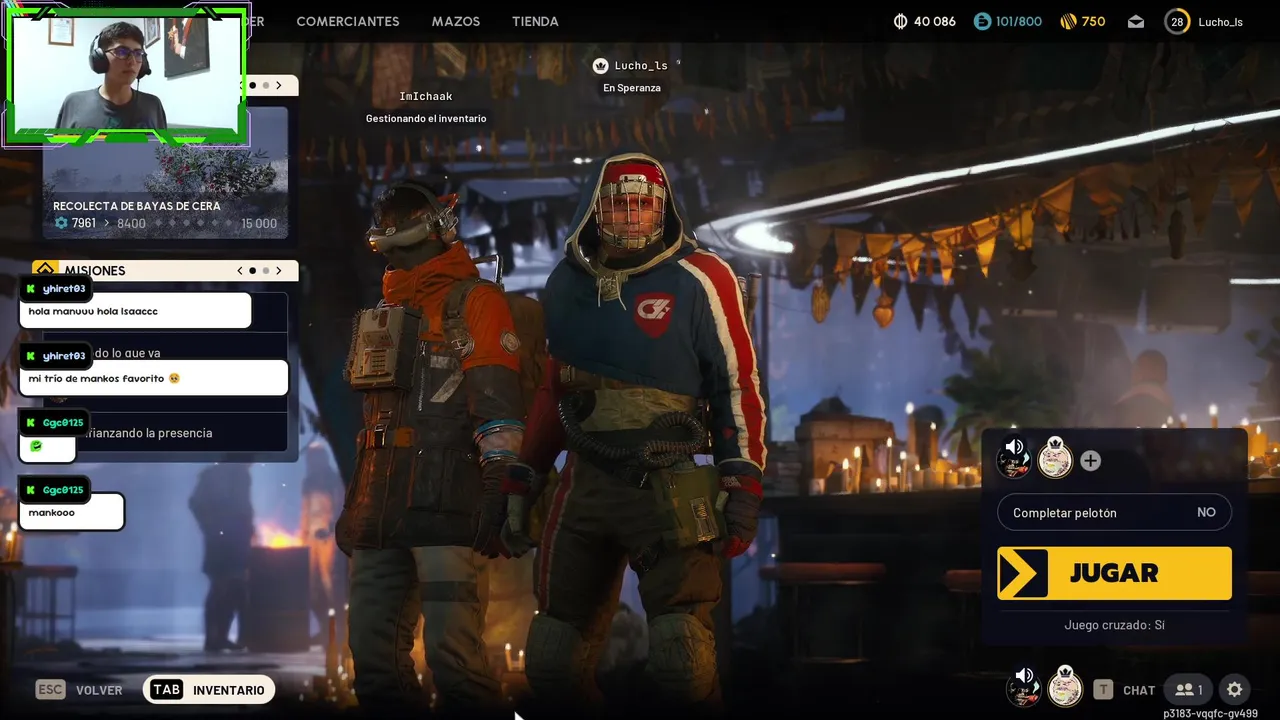Click the MISIONES panel header
1280x720 pixels.
pos(165,270)
